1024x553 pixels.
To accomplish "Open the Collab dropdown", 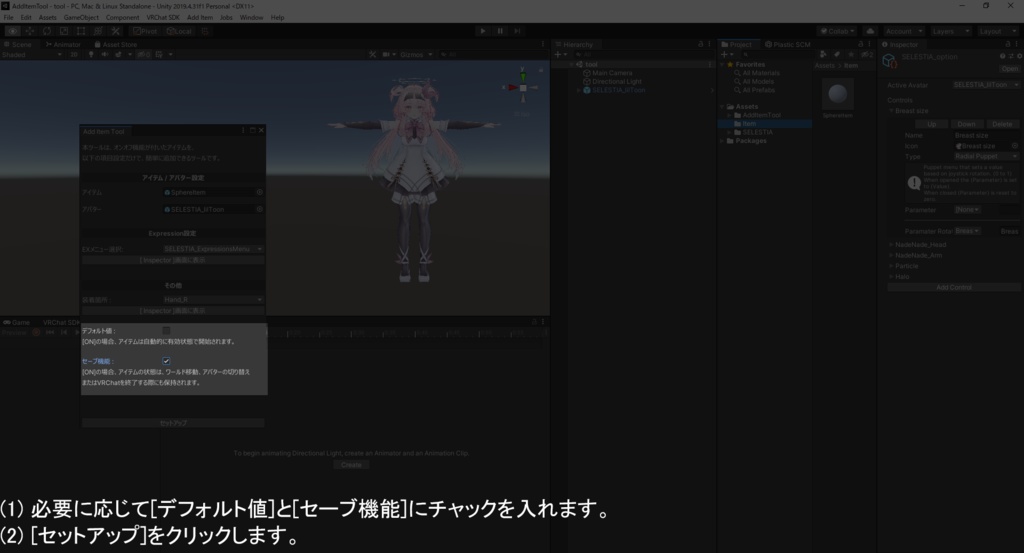I will point(838,31).
